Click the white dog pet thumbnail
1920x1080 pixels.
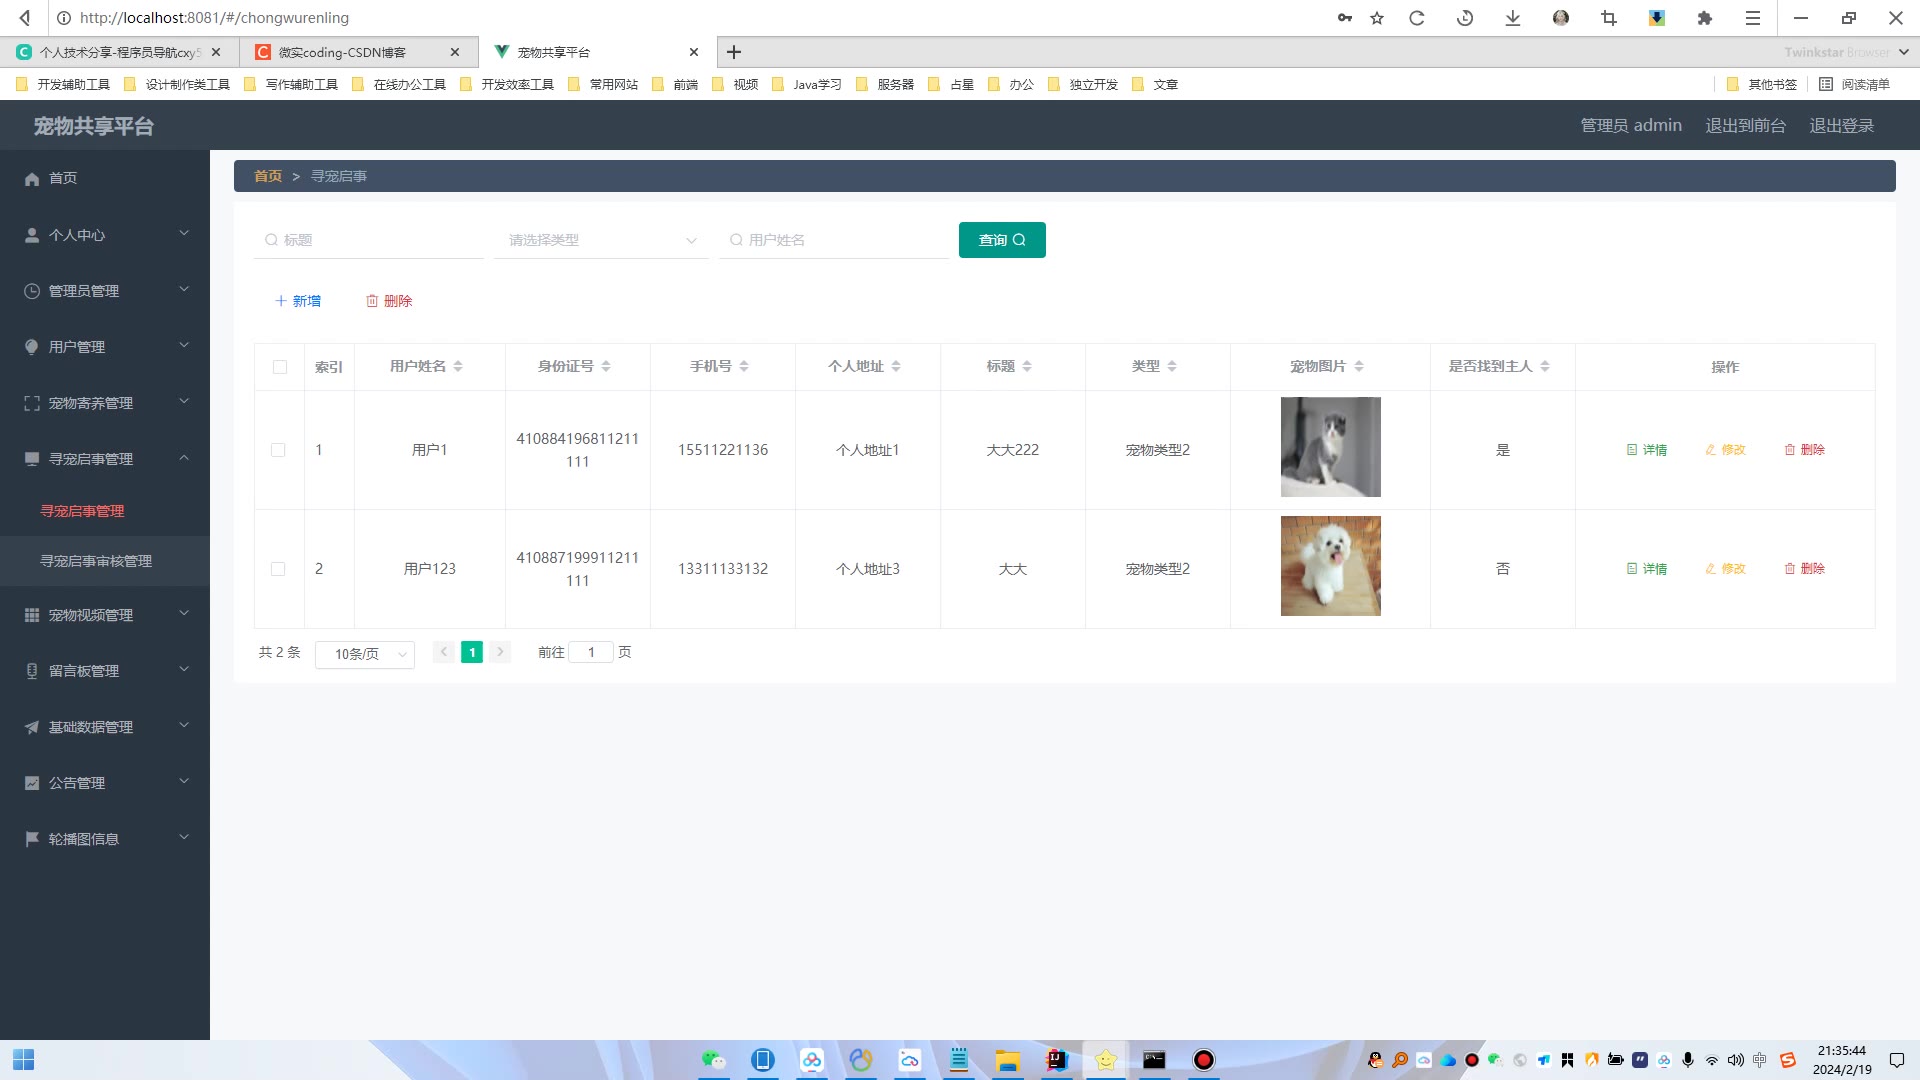coord(1330,566)
